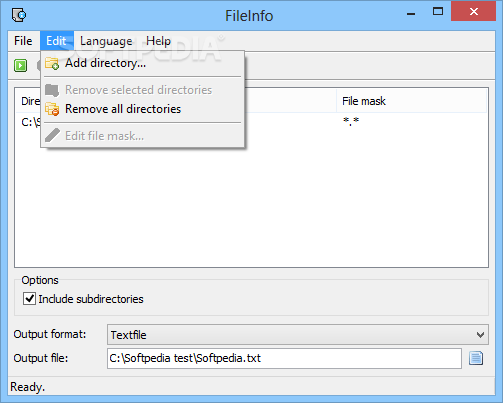
Task: Minimize the FileInfo window
Action: (411, 13)
